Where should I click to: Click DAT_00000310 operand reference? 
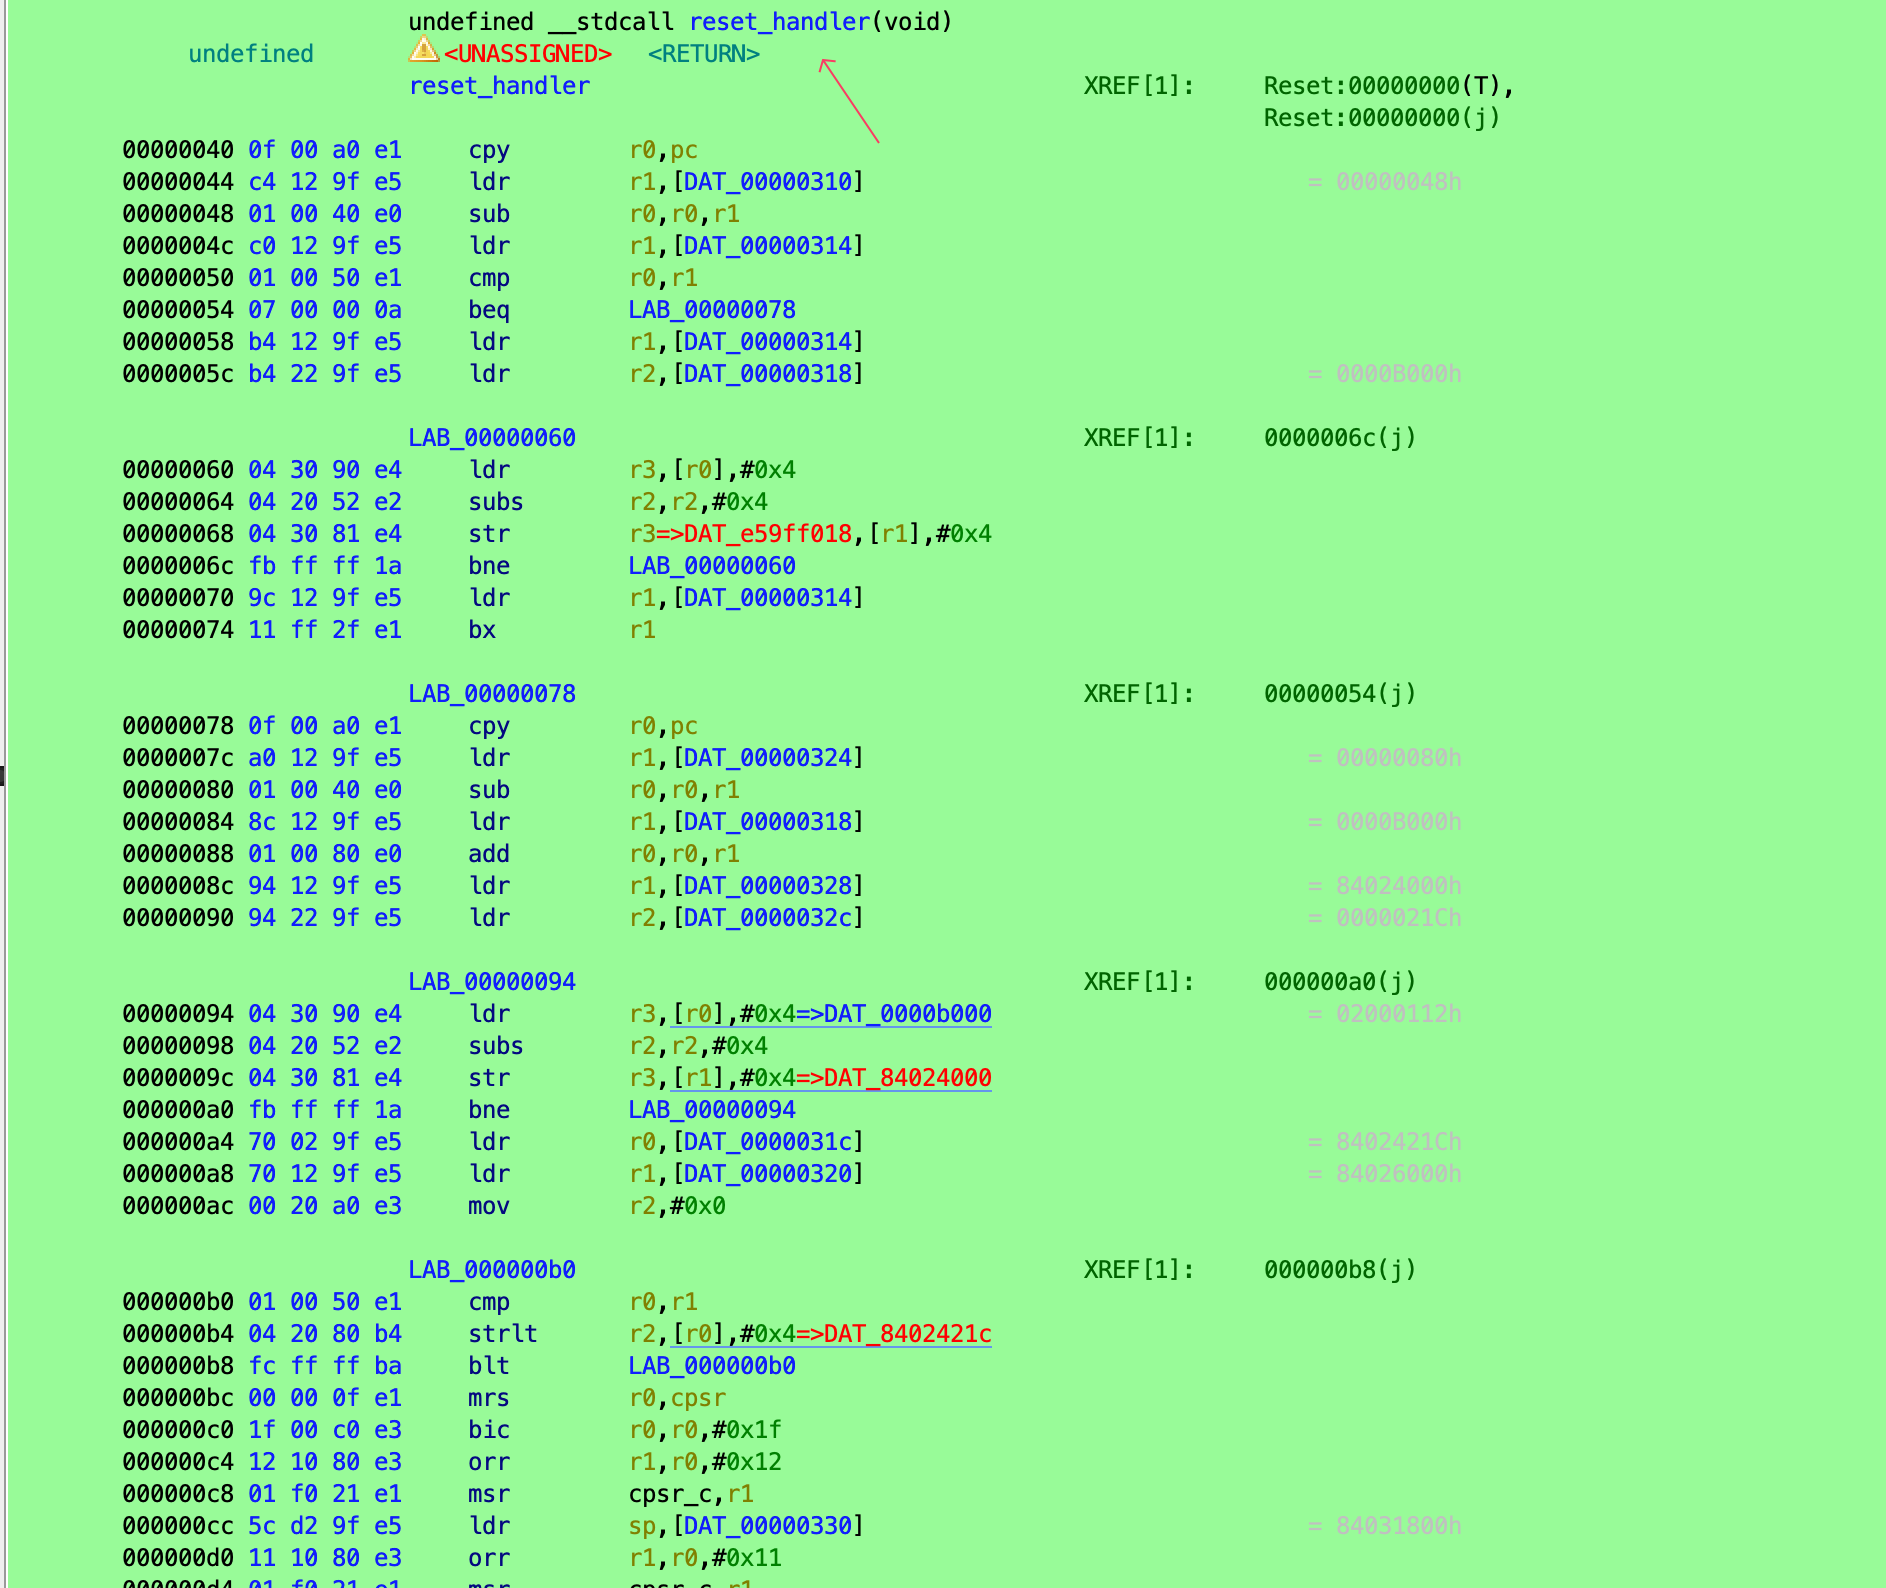[x=768, y=182]
